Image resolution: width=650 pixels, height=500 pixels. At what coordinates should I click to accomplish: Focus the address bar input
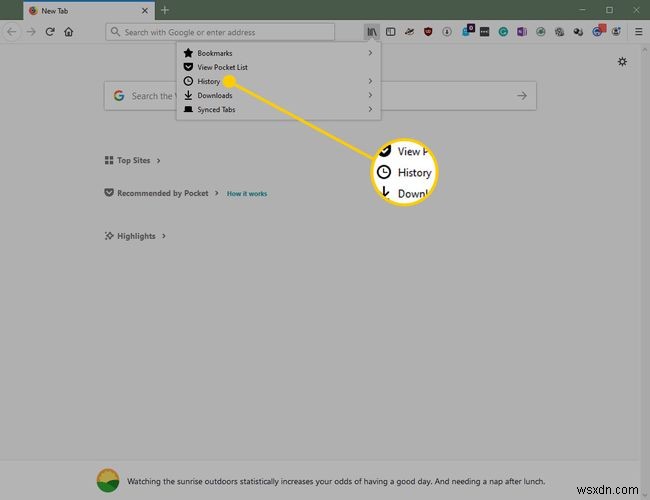point(220,32)
